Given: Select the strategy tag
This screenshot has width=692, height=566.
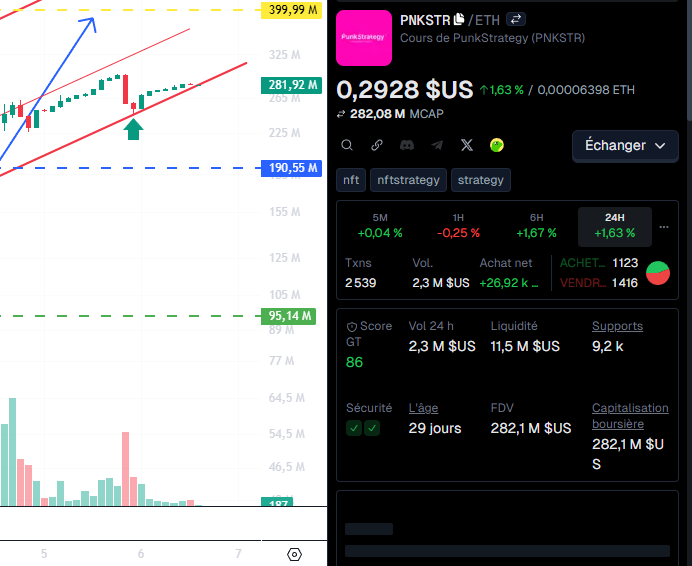Looking at the screenshot, I should tap(481, 180).
